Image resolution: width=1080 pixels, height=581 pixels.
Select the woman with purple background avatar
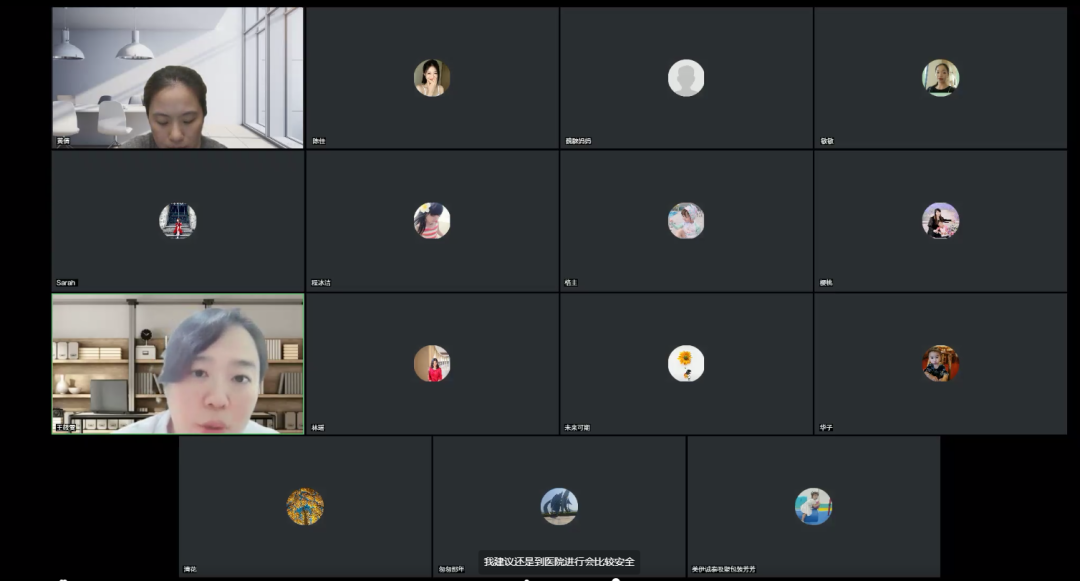(x=940, y=220)
